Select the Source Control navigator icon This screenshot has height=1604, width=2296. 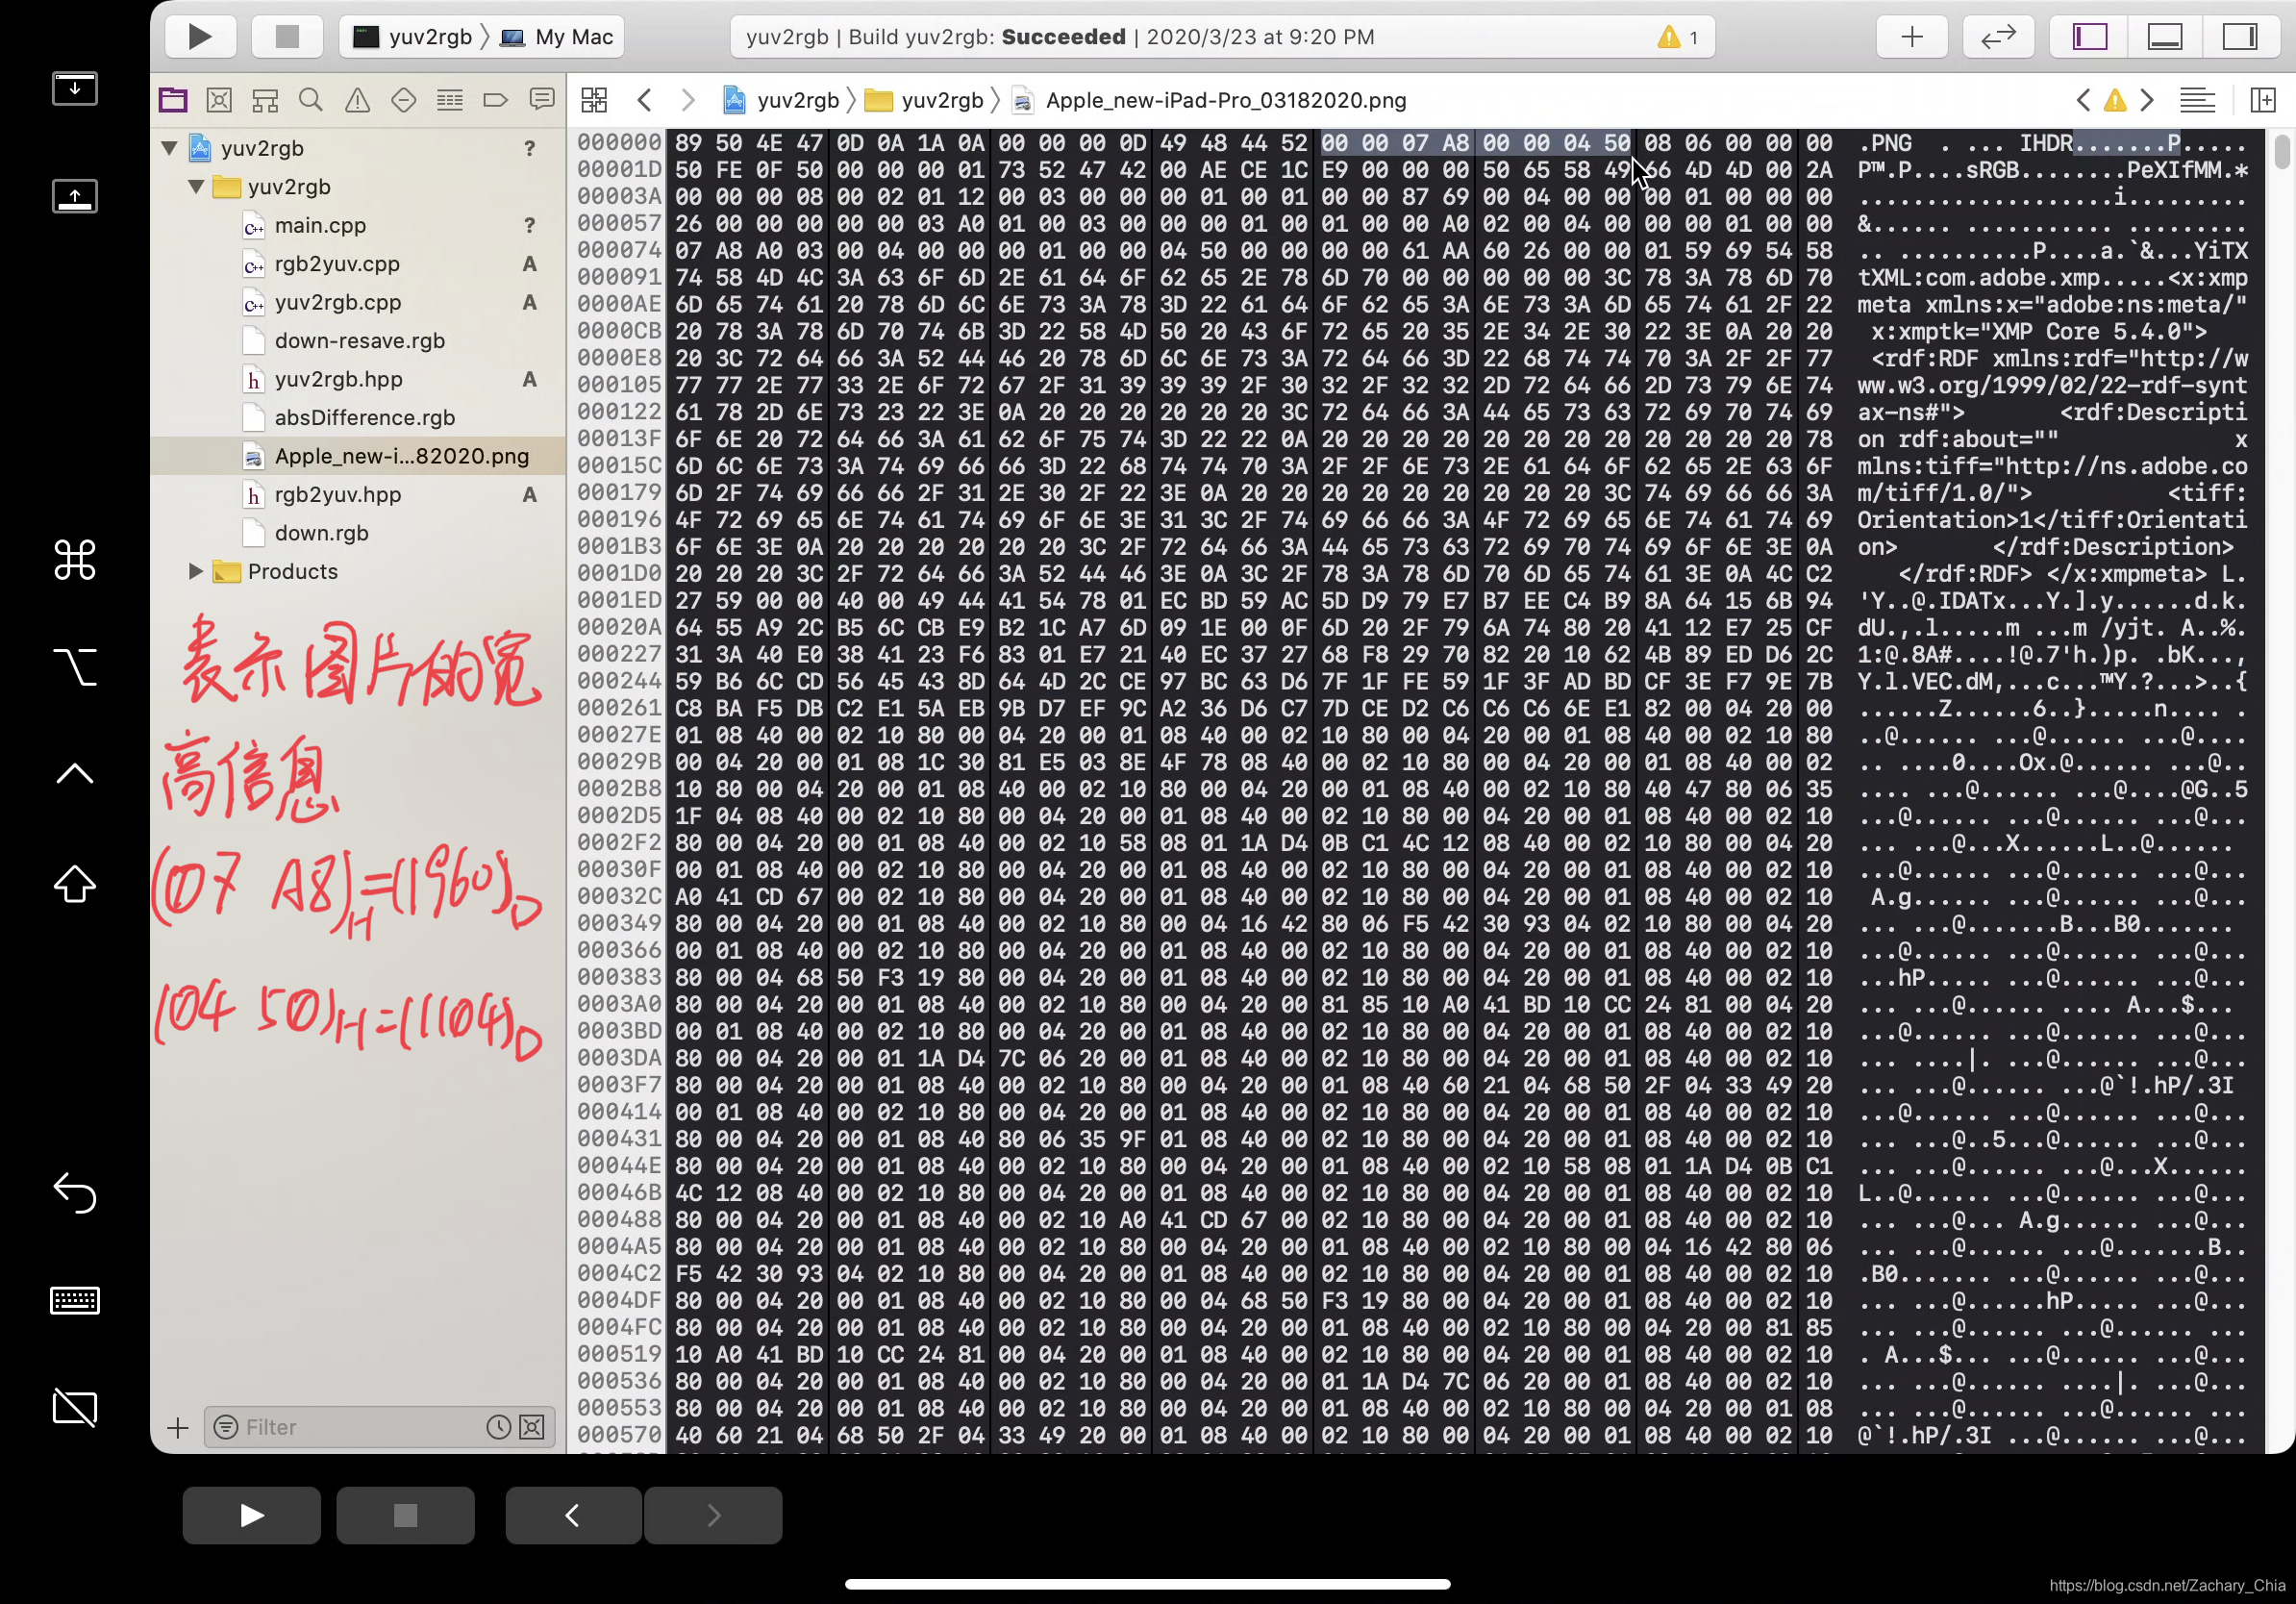[x=219, y=100]
